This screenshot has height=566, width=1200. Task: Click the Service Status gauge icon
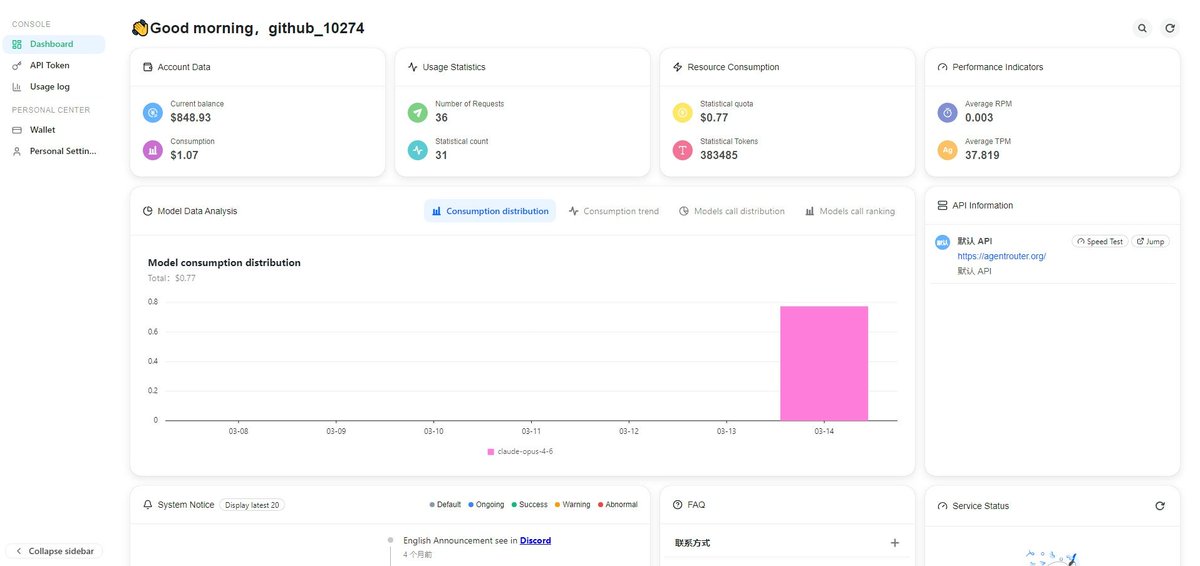[x=942, y=506]
